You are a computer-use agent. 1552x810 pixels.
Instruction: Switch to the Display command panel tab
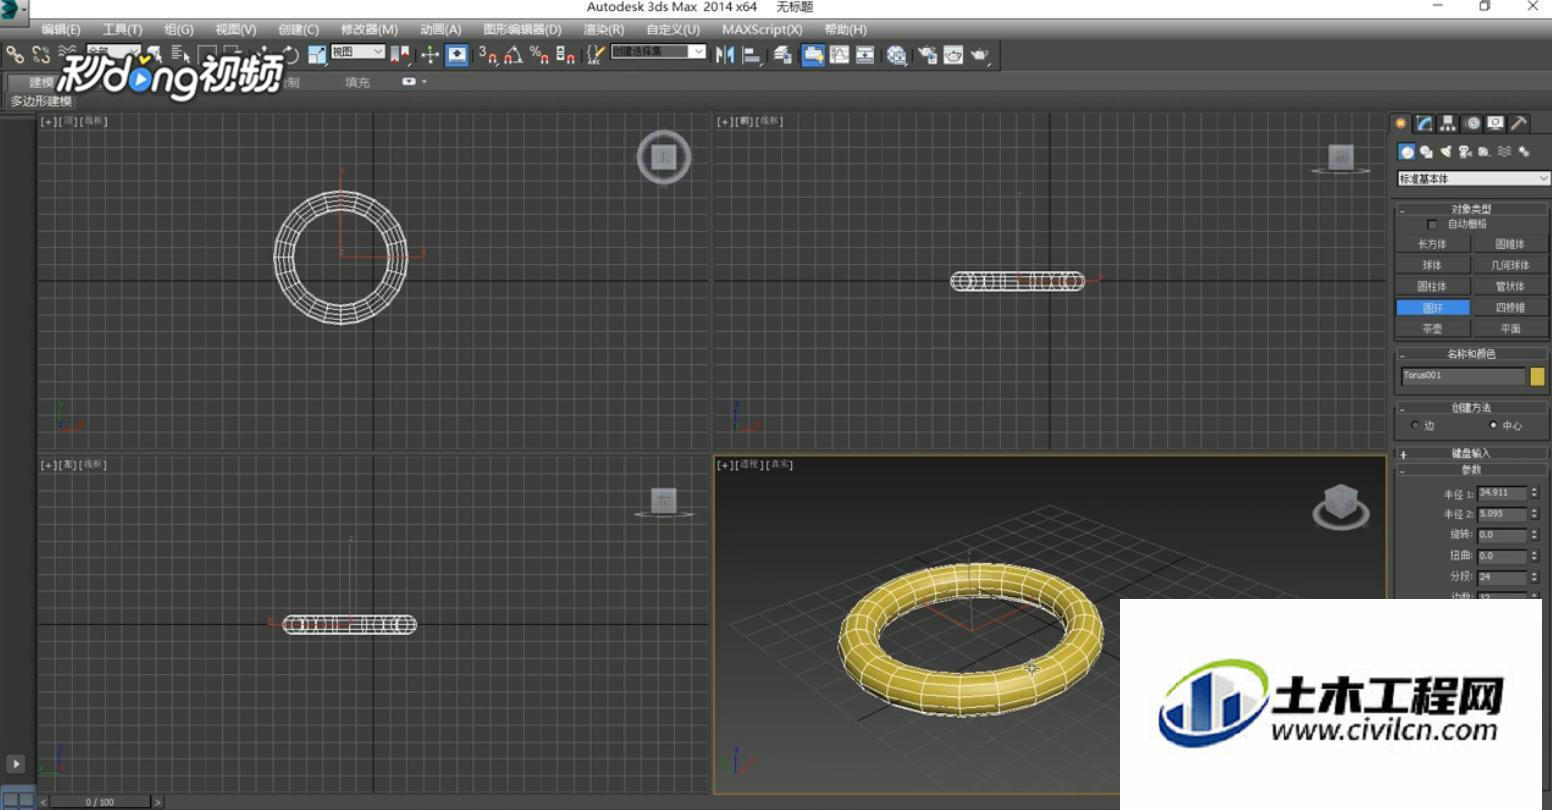click(x=1495, y=123)
